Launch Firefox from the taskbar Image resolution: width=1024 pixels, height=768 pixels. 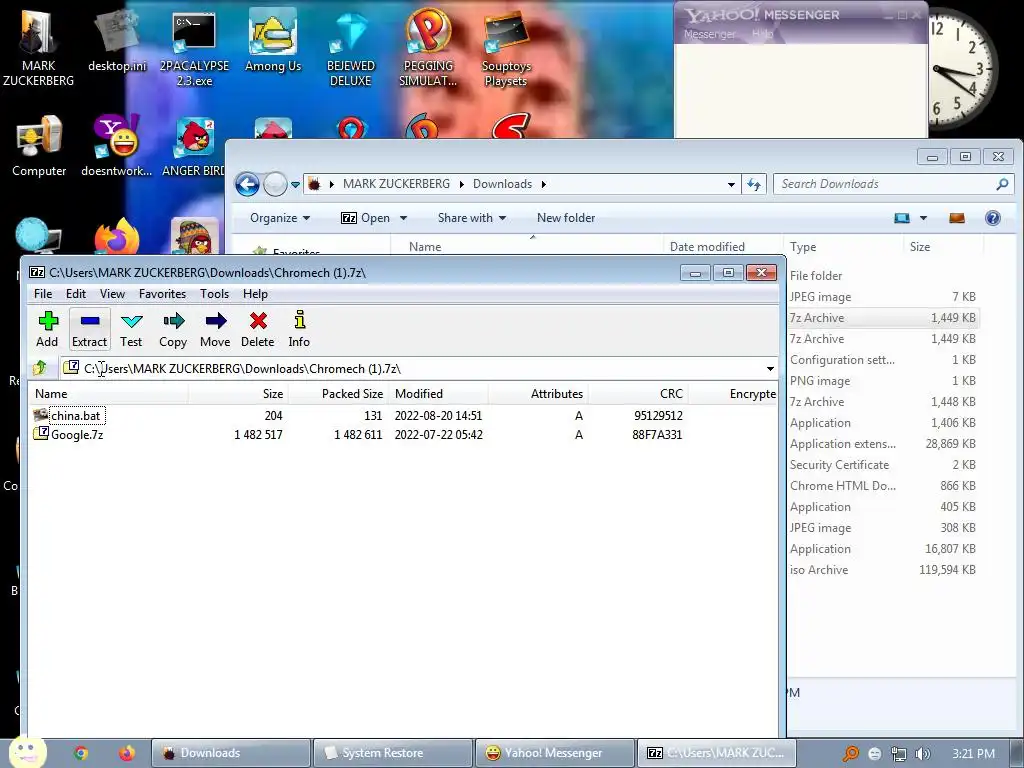pos(127,753)
